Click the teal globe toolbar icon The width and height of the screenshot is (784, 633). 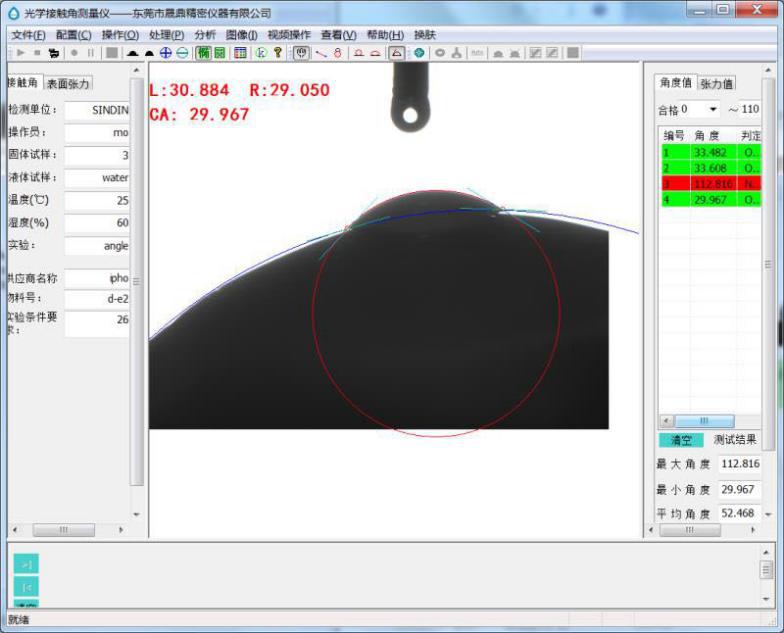click(x=419, y=52)
